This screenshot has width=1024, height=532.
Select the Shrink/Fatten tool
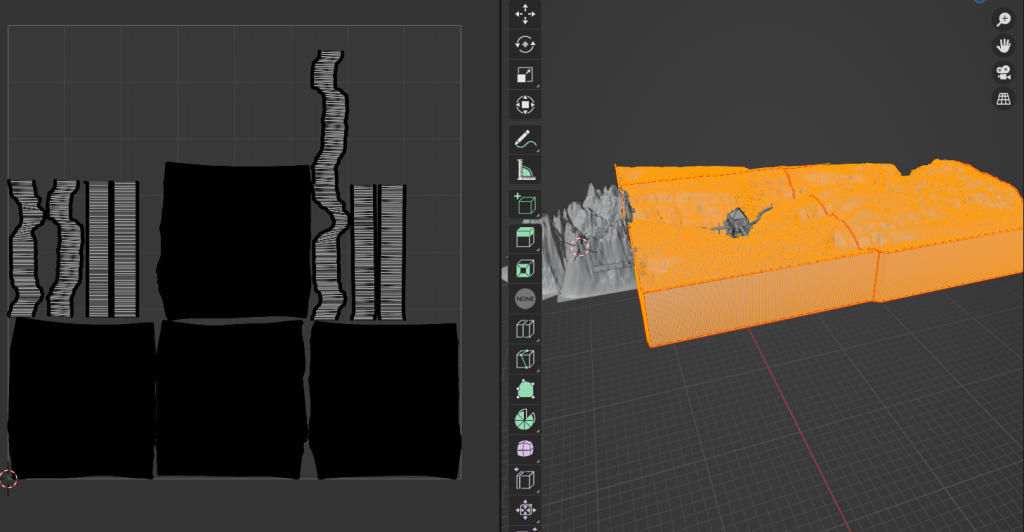pyautogui.click(x=525, y=509)
